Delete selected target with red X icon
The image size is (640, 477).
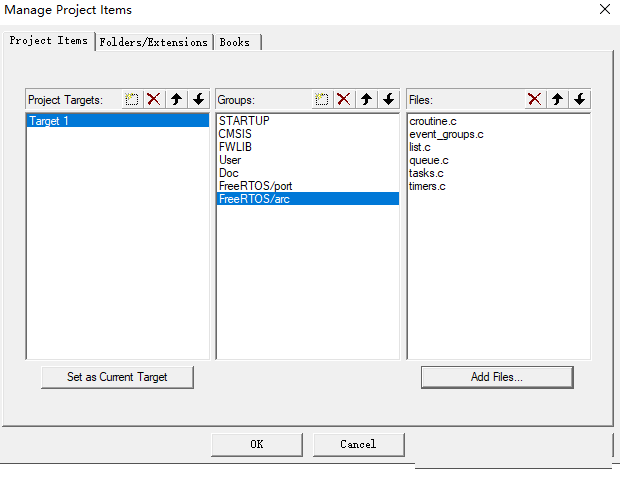[x=153, y=99]
